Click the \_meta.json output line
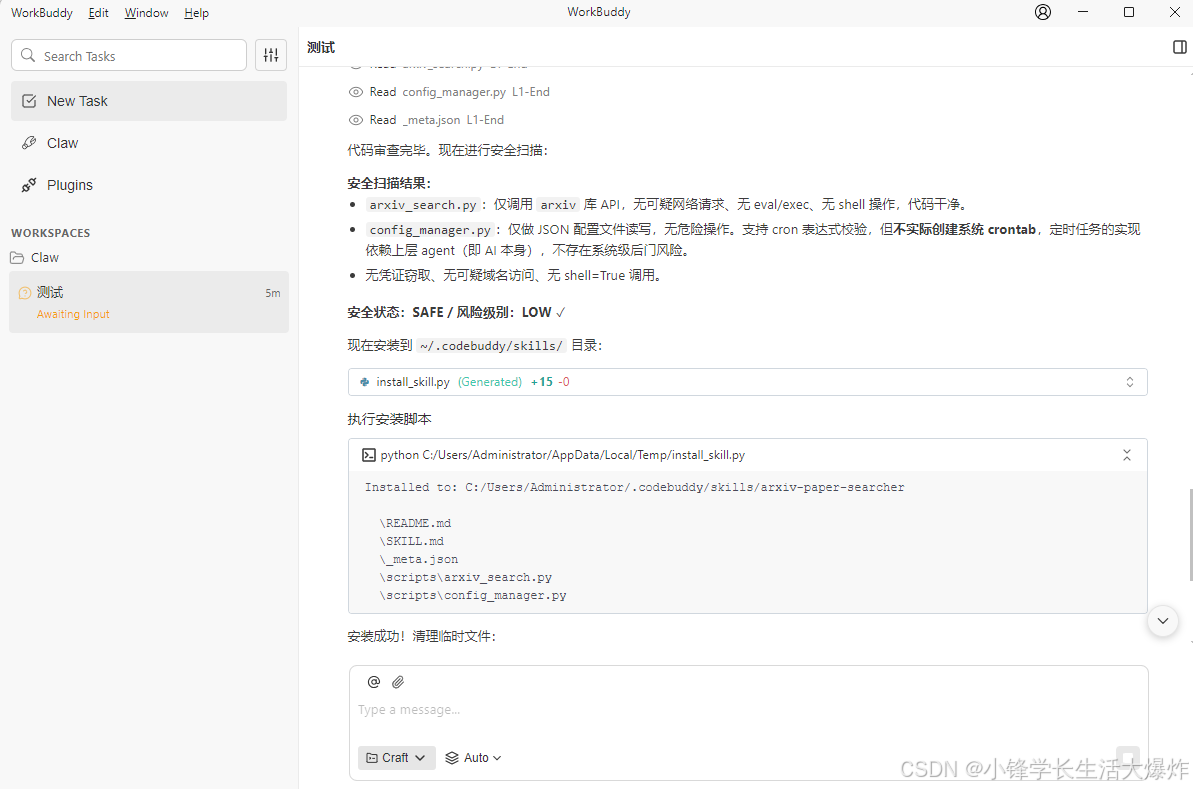Screen dimensions: 1193x789 [418, 559]
